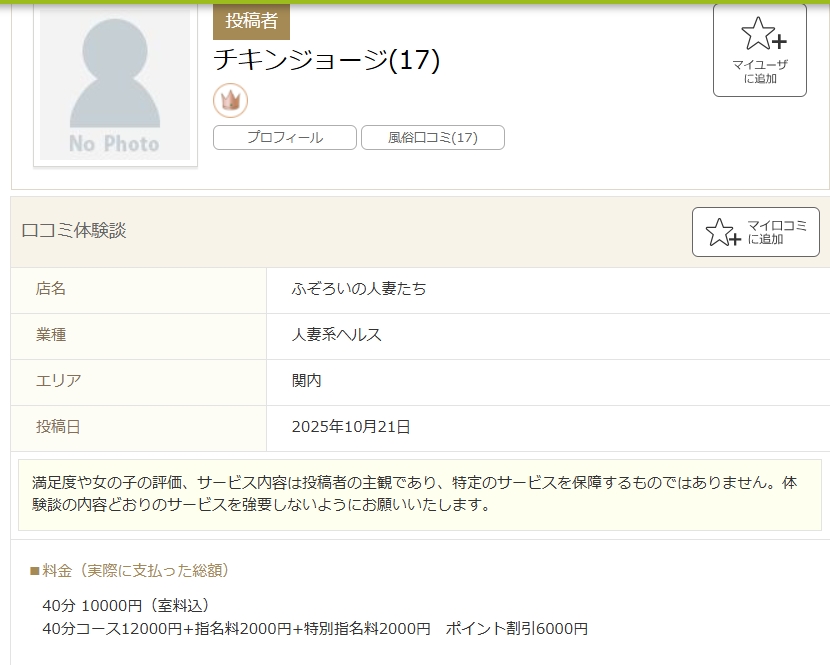Viewport: 830px width, 665px height.
Task: Click the crown rank icon under the username
Action: point(230,101)
